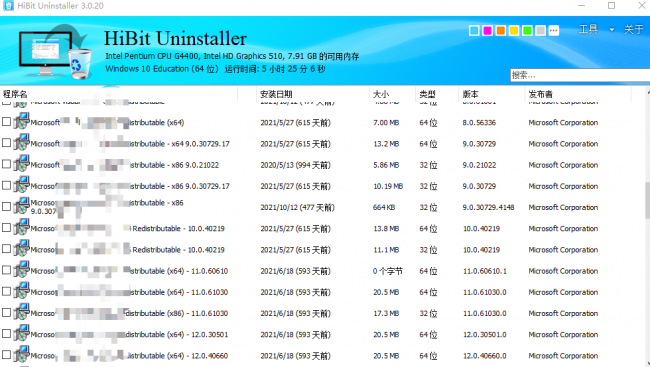Expand the dropdown arrow beside 工具
The image size is (650, 367).
click(x=611, y=30)
